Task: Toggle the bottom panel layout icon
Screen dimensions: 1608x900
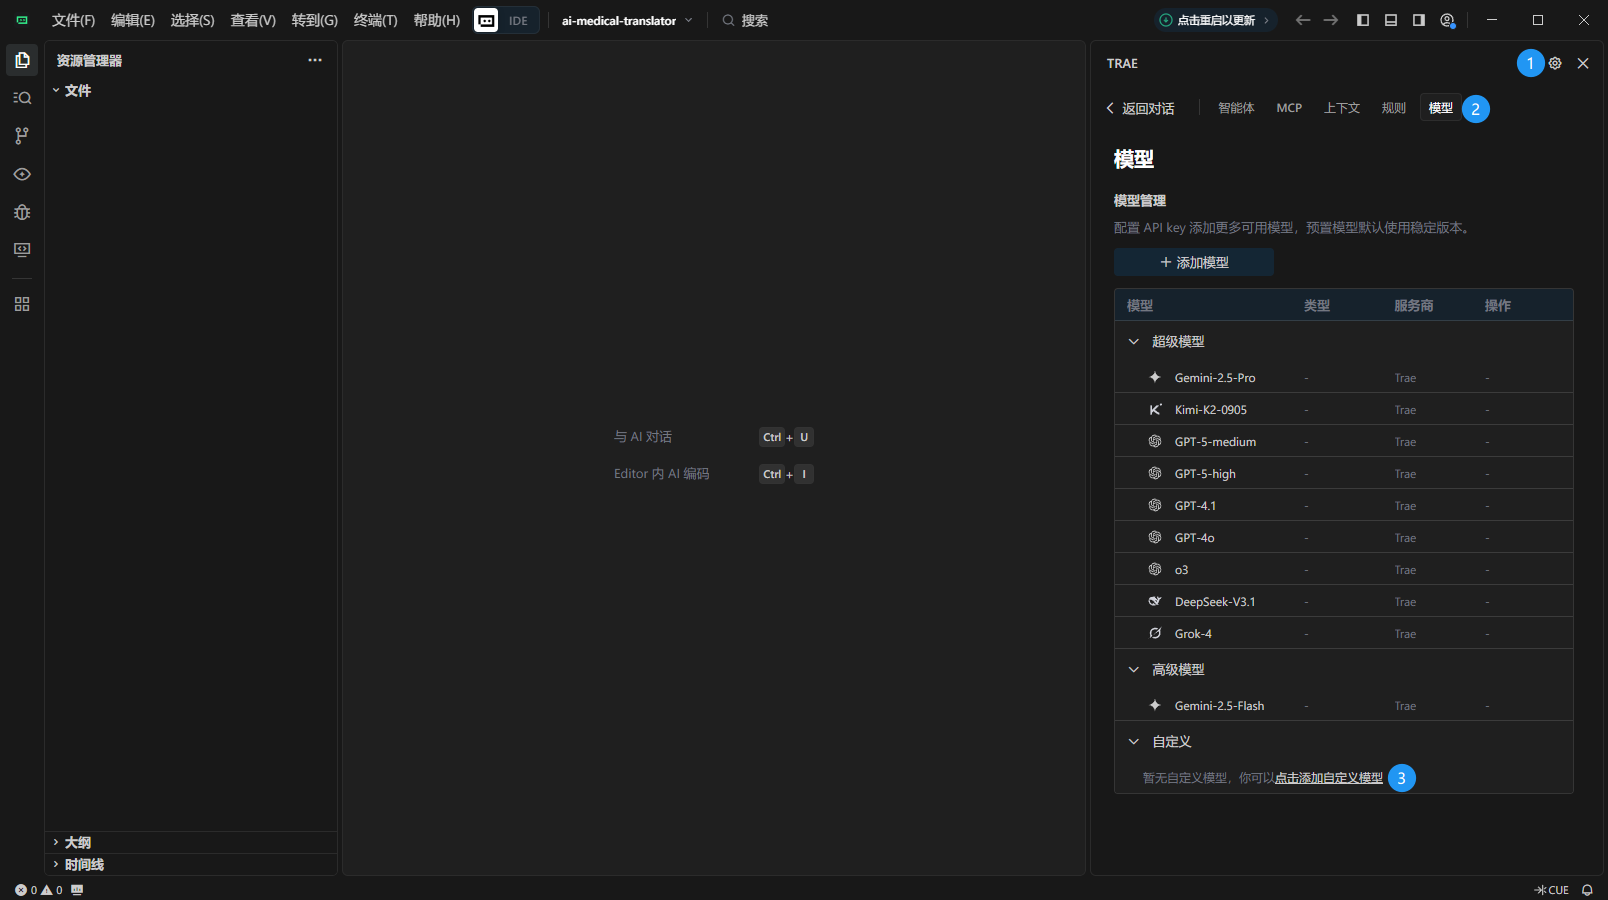Action: (x=1391, y=20)
